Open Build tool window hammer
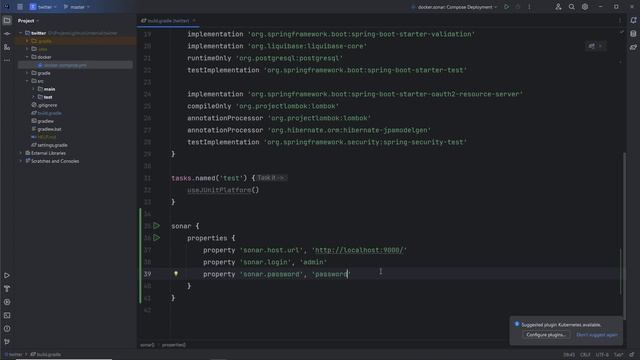The height and width of the screenshot is (360, 640). (7, 289)
